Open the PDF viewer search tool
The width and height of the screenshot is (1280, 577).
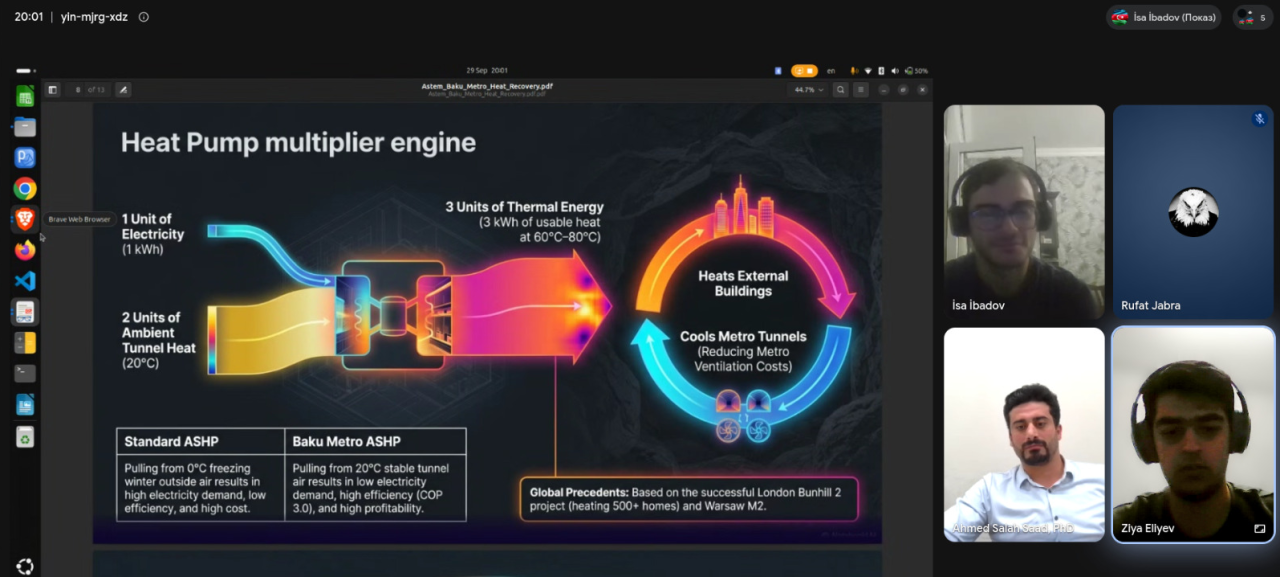[x=841, y=90]
